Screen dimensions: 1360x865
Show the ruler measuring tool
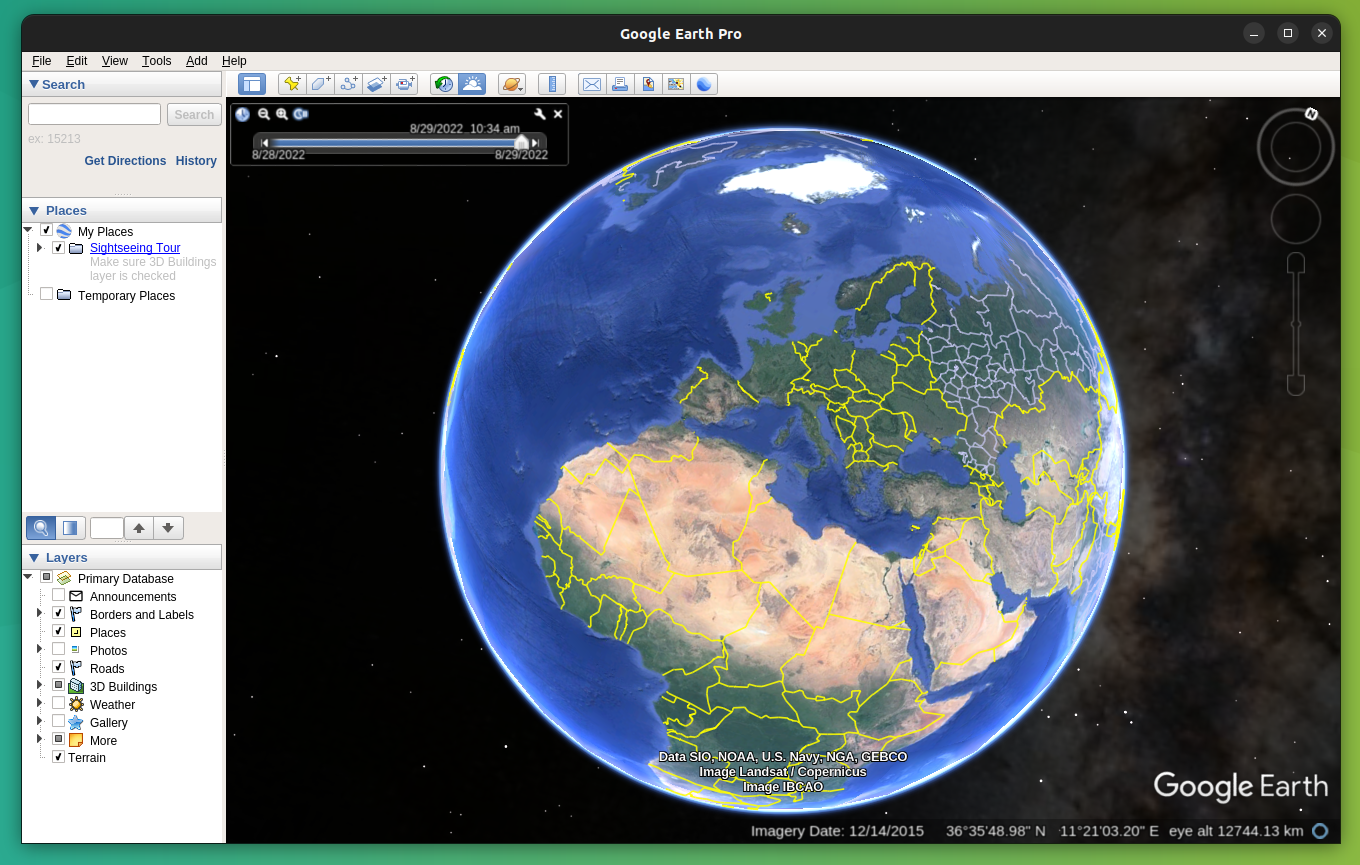(552, 84)
